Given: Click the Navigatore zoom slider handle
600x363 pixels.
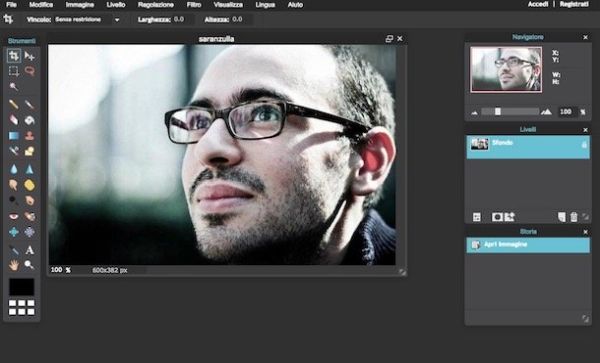Looking at the screenshot, I should pyautogui.click(x=497, y=111).
